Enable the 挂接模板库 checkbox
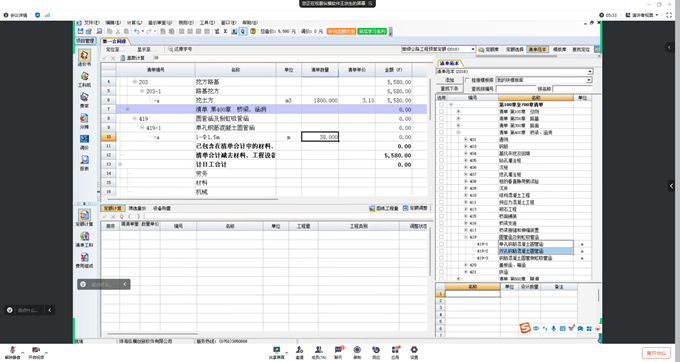This screenshot has height=362, width=680. tap(467, 80)
